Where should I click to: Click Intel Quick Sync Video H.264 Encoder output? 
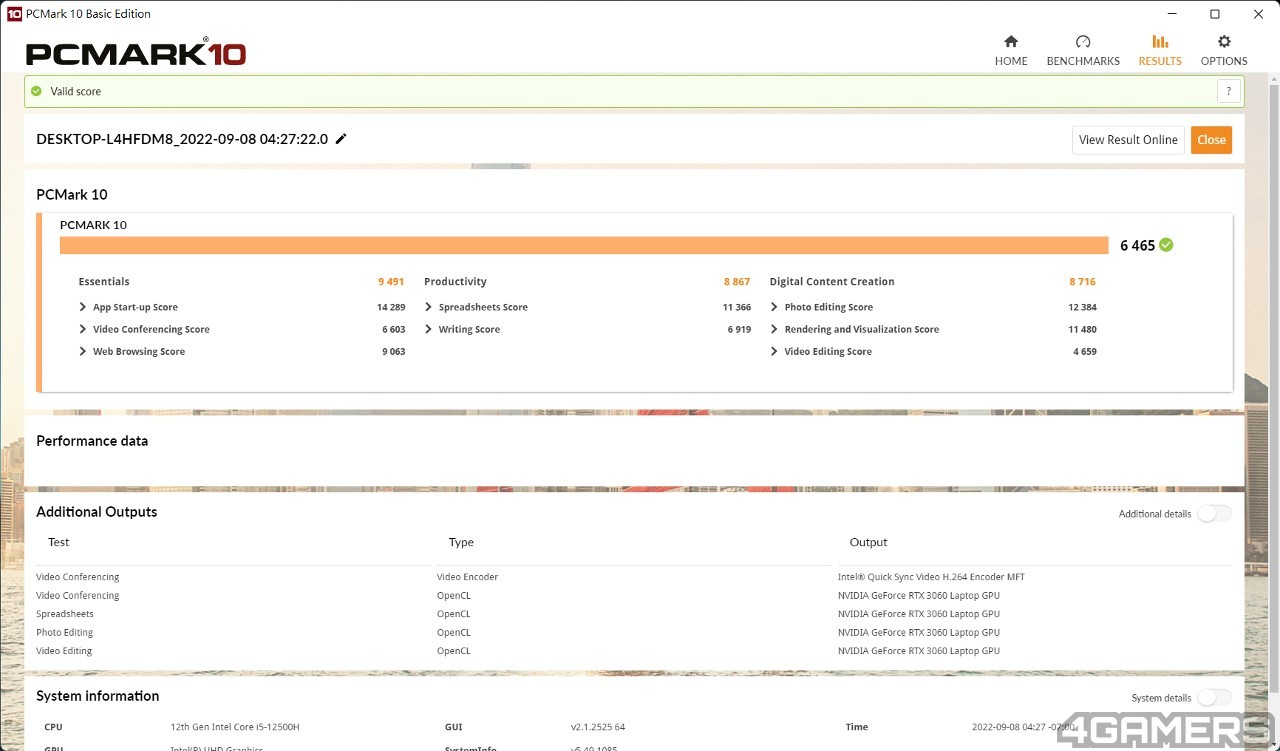pyautogui.click(x=931, y=577)
